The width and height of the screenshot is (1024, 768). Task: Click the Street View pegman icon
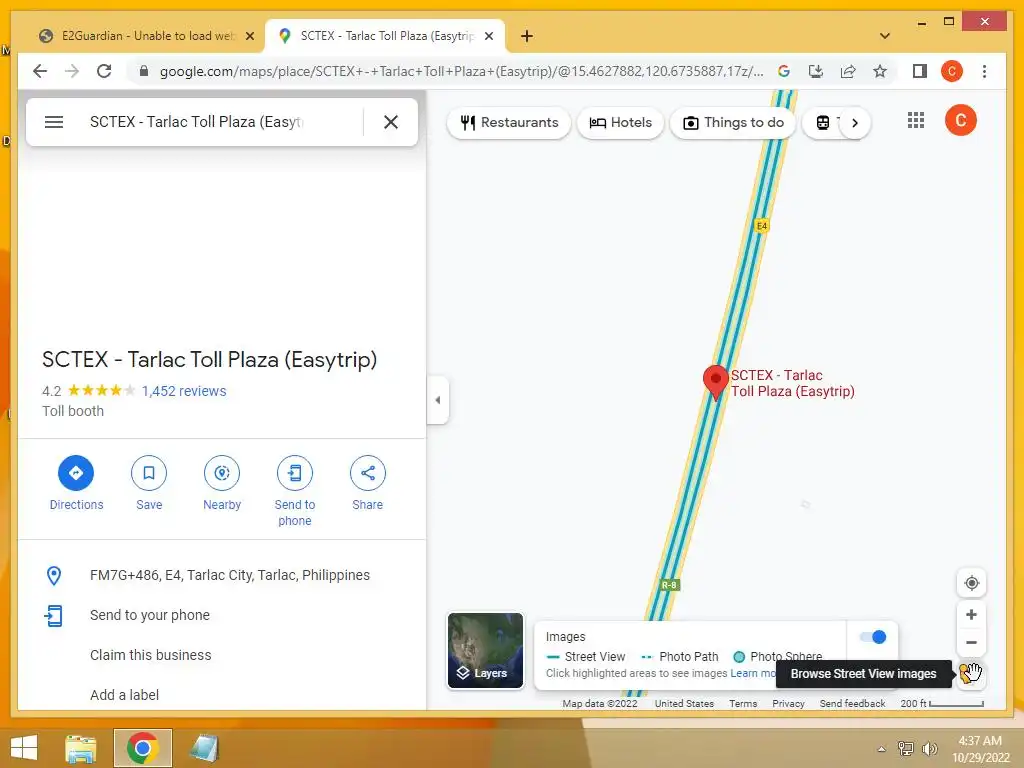(x=970, y=672)
